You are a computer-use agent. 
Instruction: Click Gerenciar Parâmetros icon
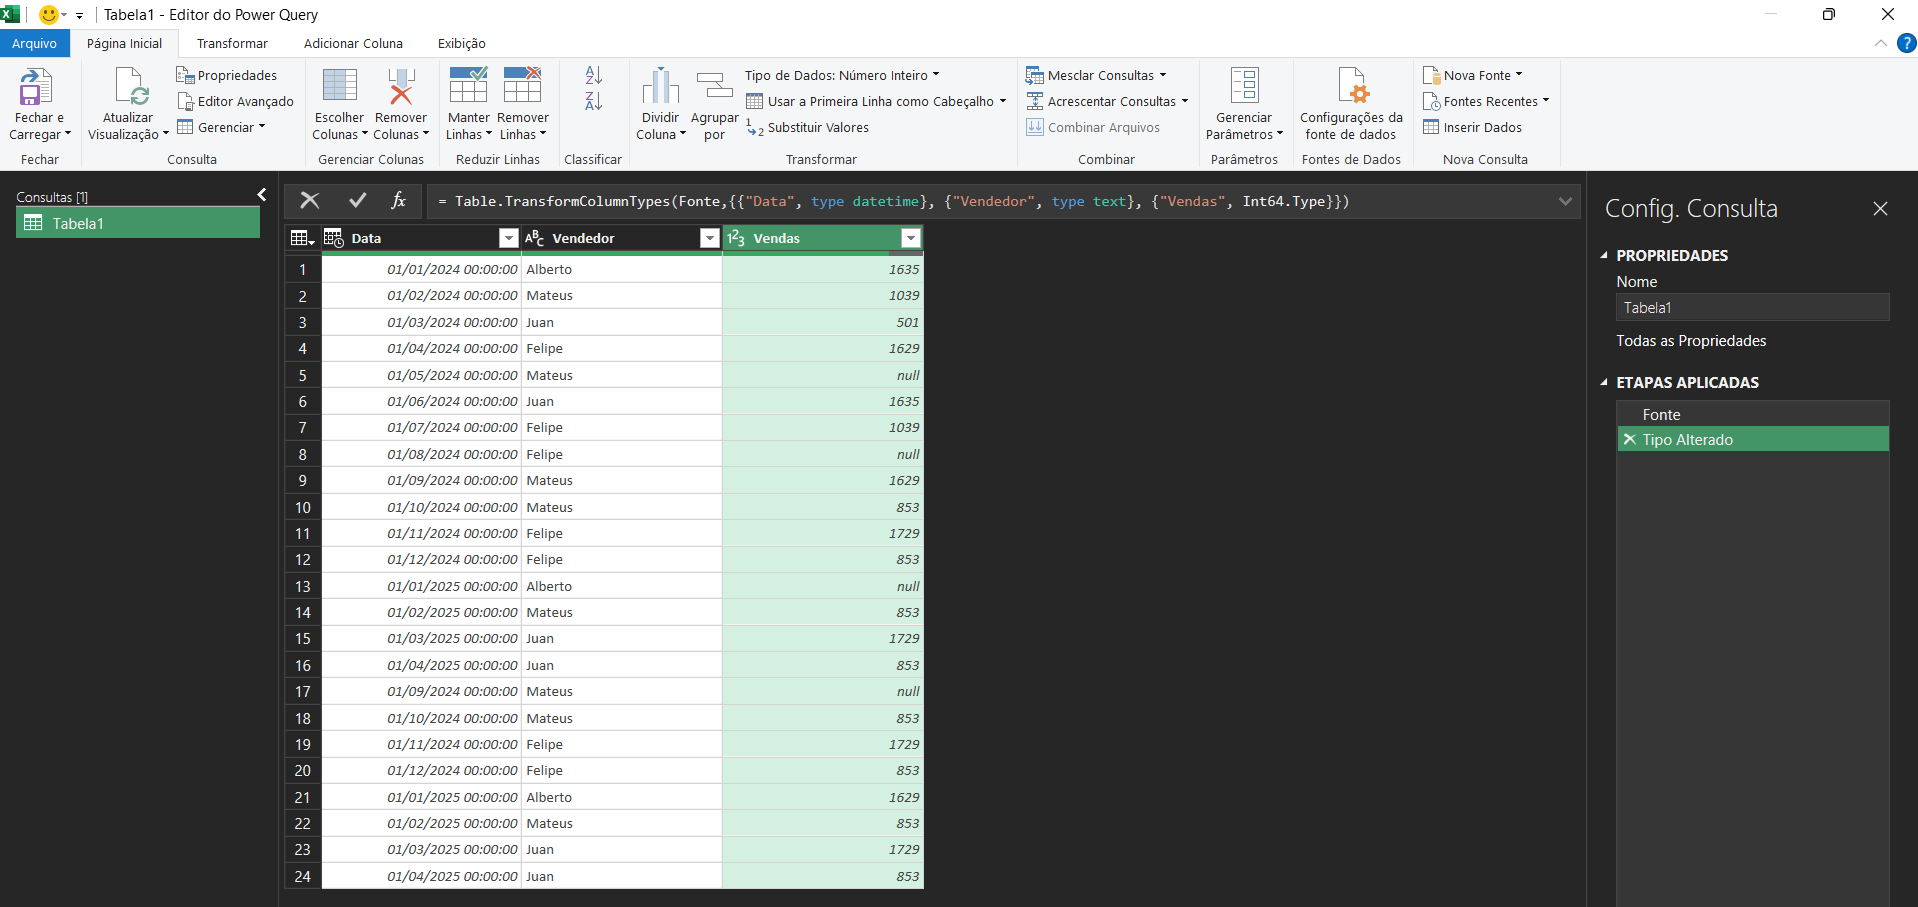[1244, 86]
